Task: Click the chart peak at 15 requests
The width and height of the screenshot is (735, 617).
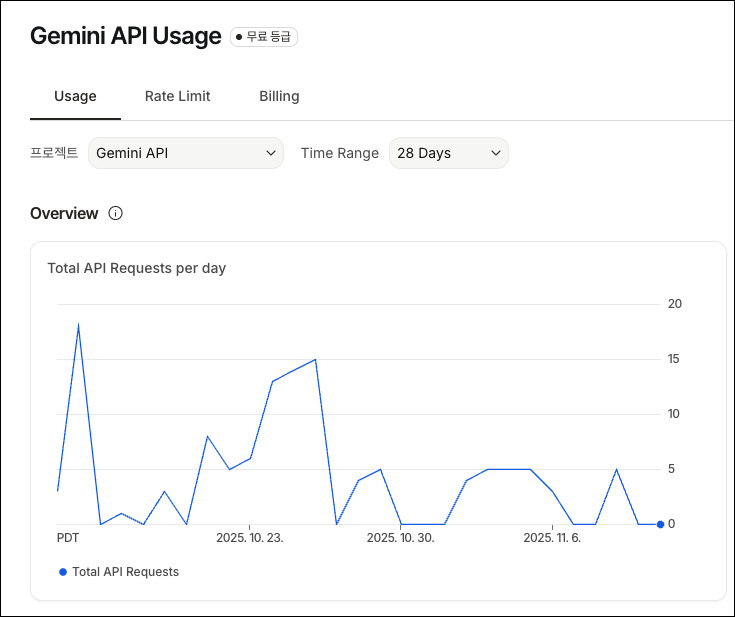Action: click(315, 359)
